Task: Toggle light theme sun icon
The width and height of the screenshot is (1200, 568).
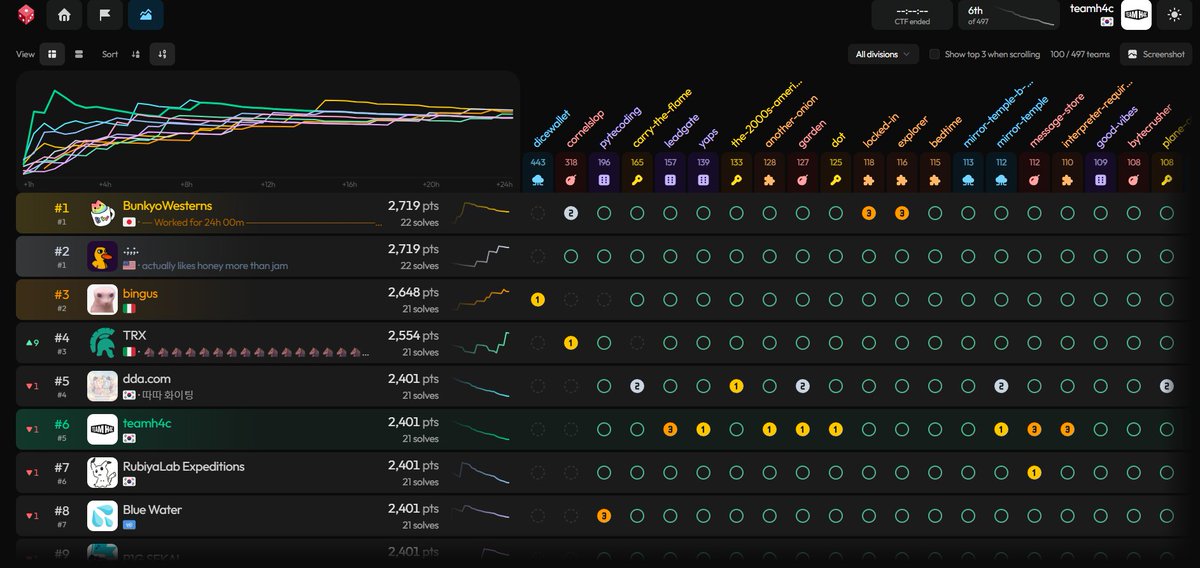Action: [x=1175, y=15]
